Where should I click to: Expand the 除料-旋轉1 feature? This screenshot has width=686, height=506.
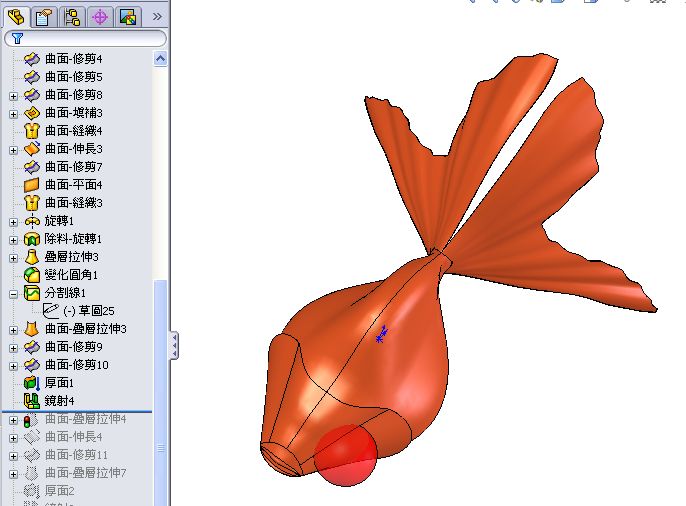[14, 240]
